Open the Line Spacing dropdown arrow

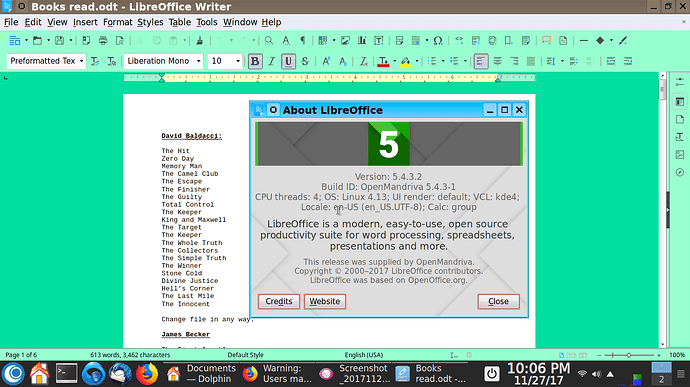(562, 61)
